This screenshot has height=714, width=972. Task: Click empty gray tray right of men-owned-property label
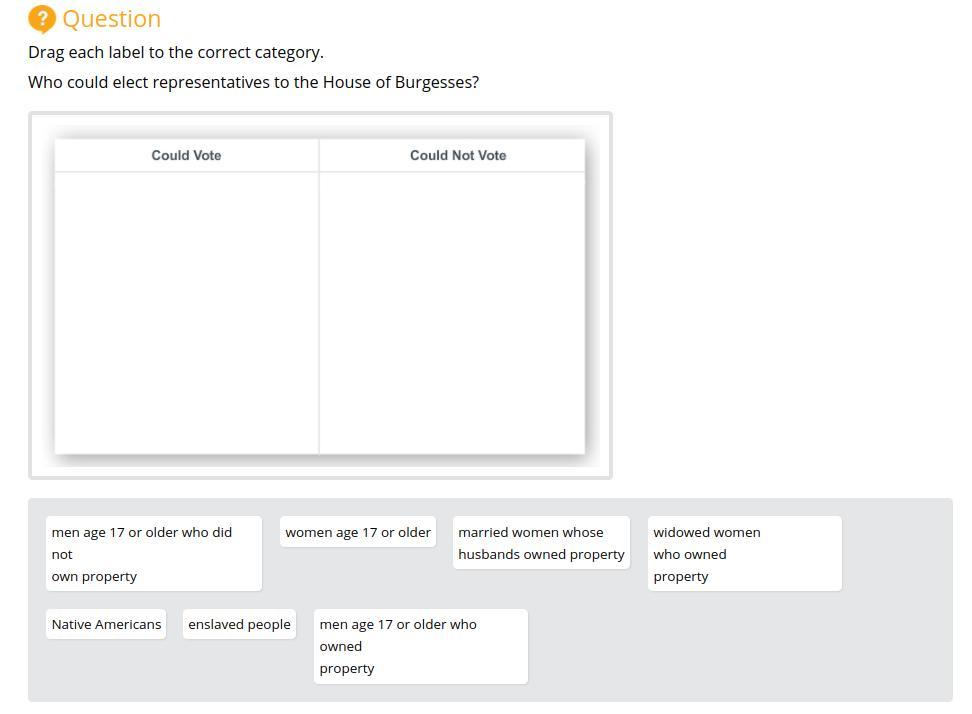(740, 646)
